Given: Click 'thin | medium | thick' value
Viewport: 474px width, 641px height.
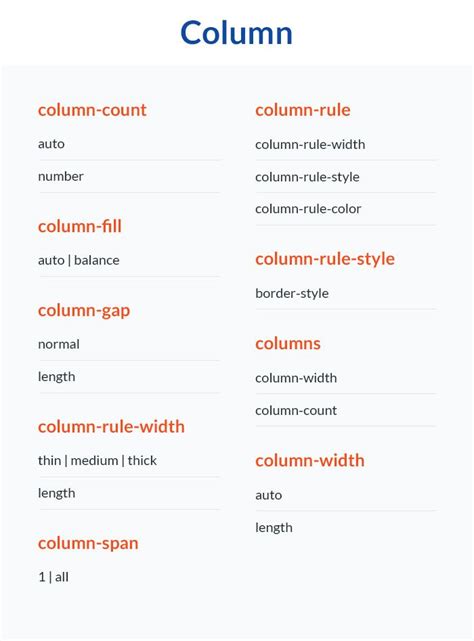Looking at the screenshot, I should point(97,461).
